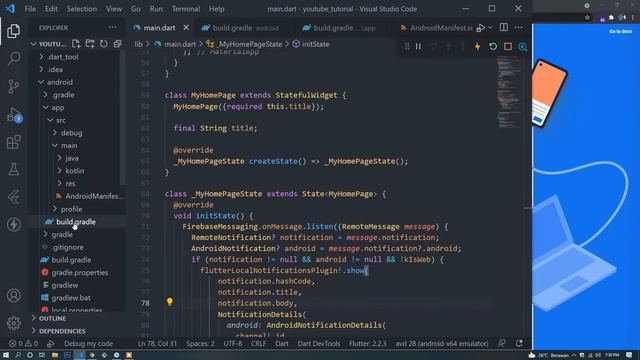Open the Edit menu
The height and width of the screenshot is (360, 640).
pyautogui.click(x=51, y=9)
